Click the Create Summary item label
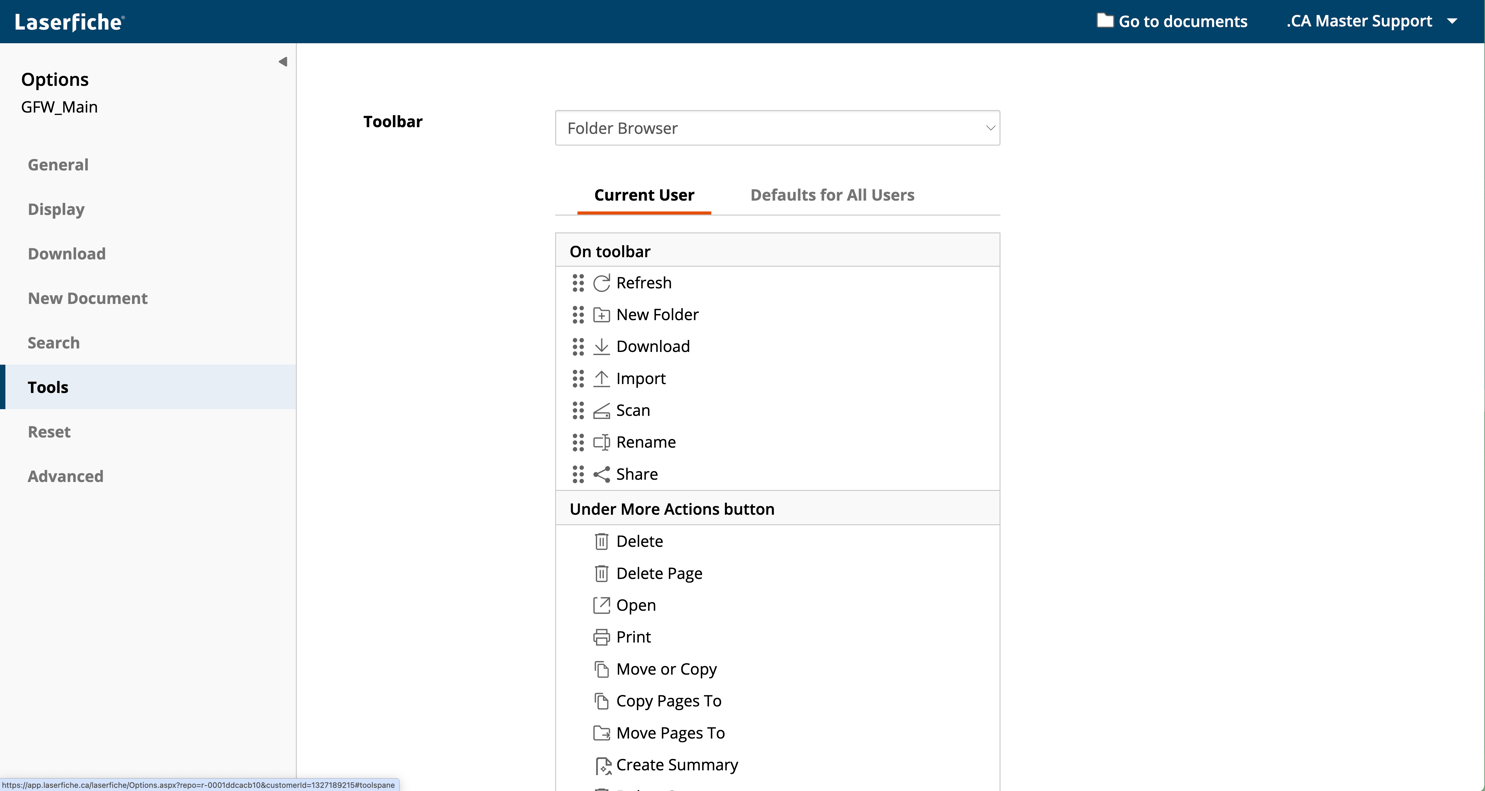Viewport: 1485px width, 791px height. (677, 765)
